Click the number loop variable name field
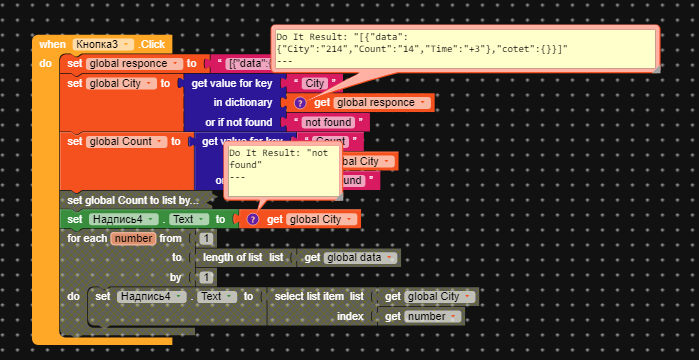Screen dimensions: 699x360 tap(134, 238)
